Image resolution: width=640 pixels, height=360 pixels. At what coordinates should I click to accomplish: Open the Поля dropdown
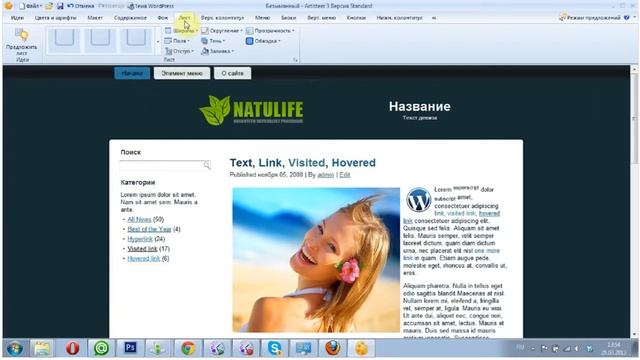(x=177, y=41)
